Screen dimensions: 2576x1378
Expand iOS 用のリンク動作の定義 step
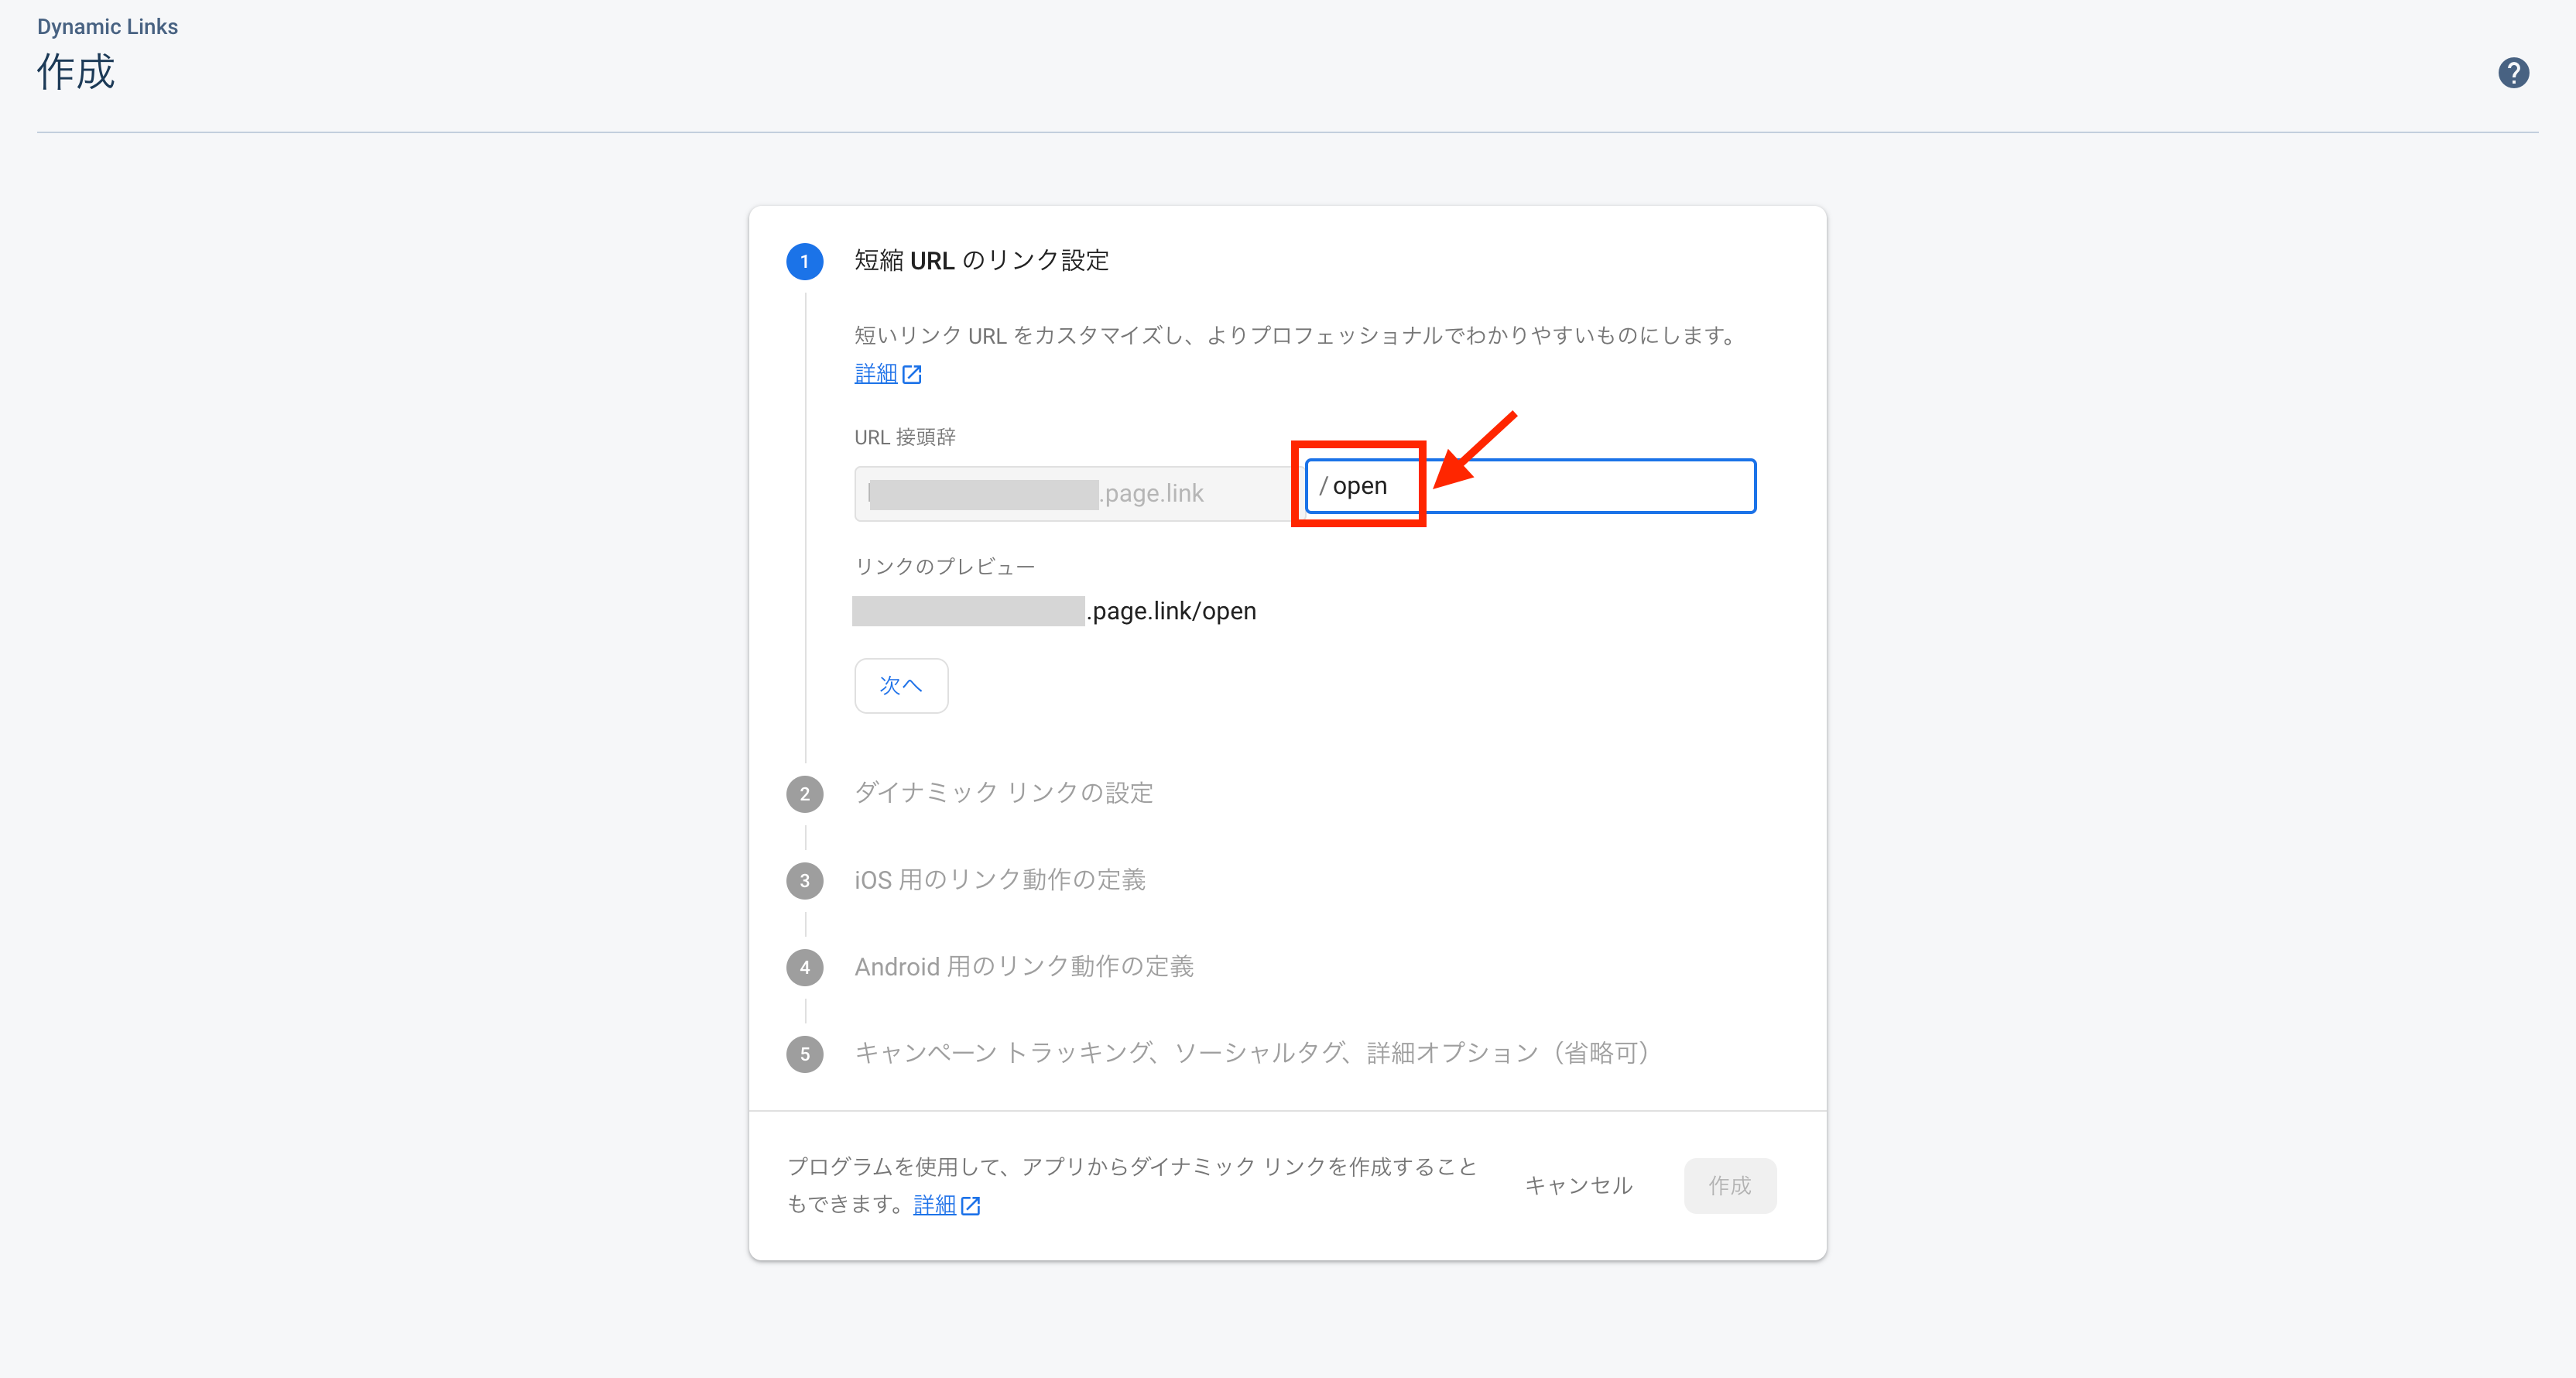tap(999, 880)
